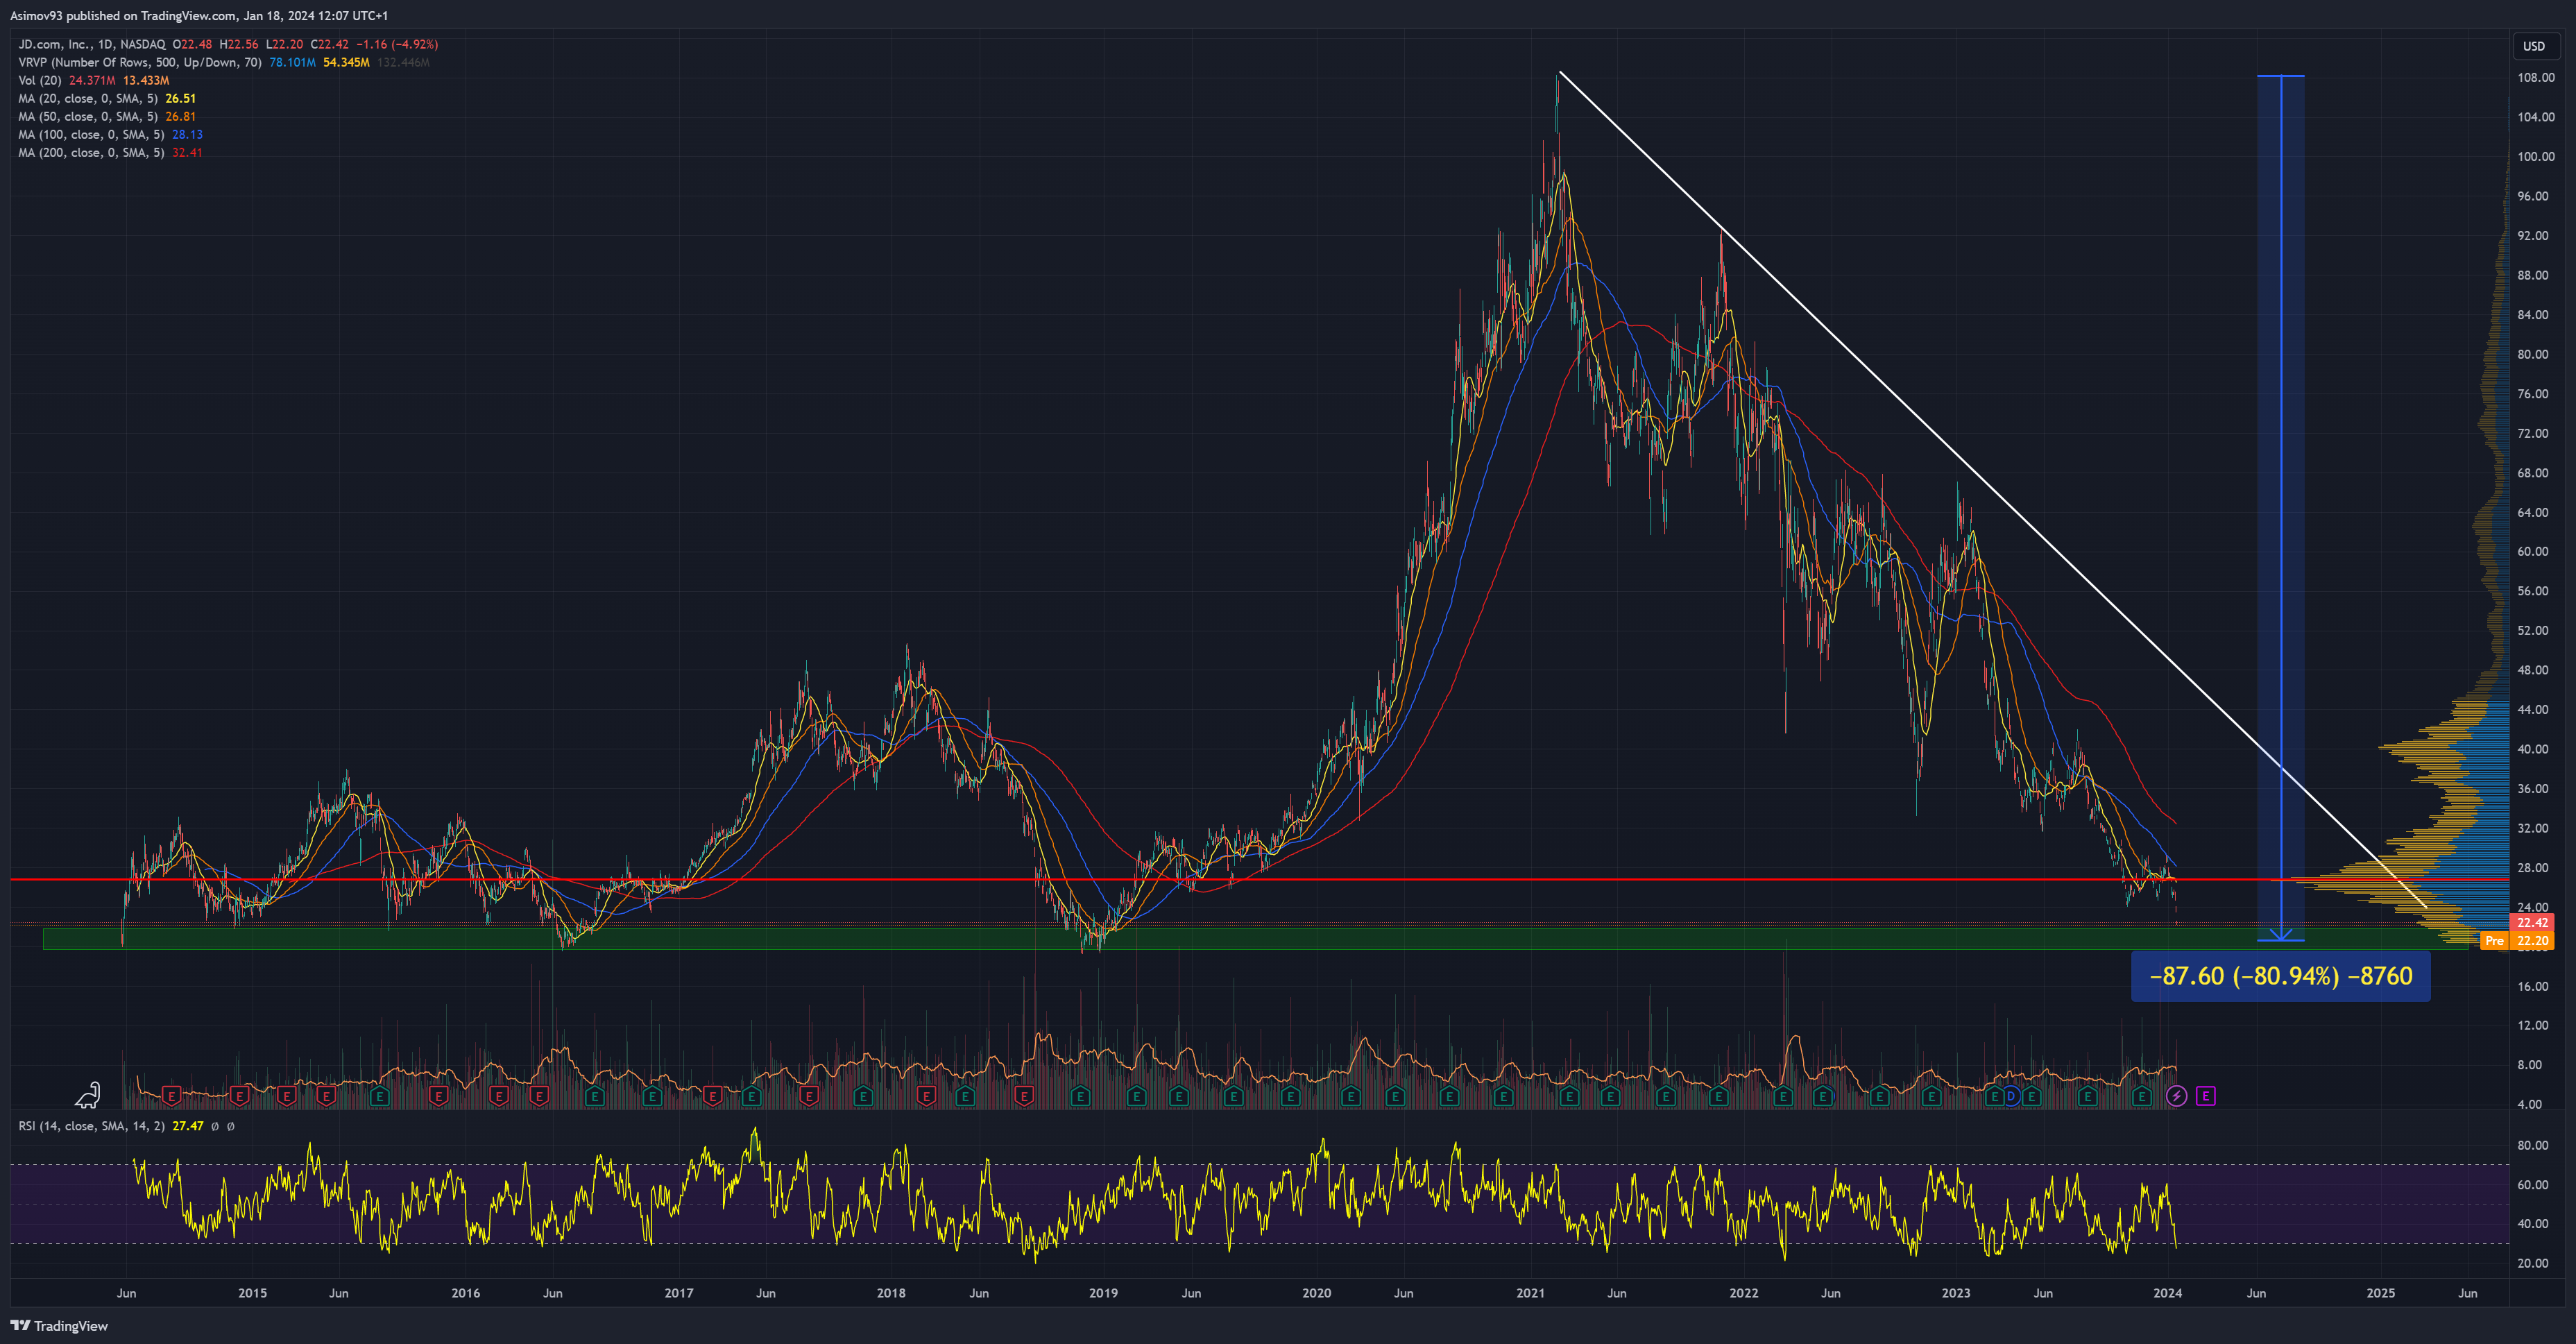Image resolution: width=2576 pixels, height=1344 pixels.
Task: Click the dinosaur icon at chart's left edge
Action: (x=88, y=1096)
